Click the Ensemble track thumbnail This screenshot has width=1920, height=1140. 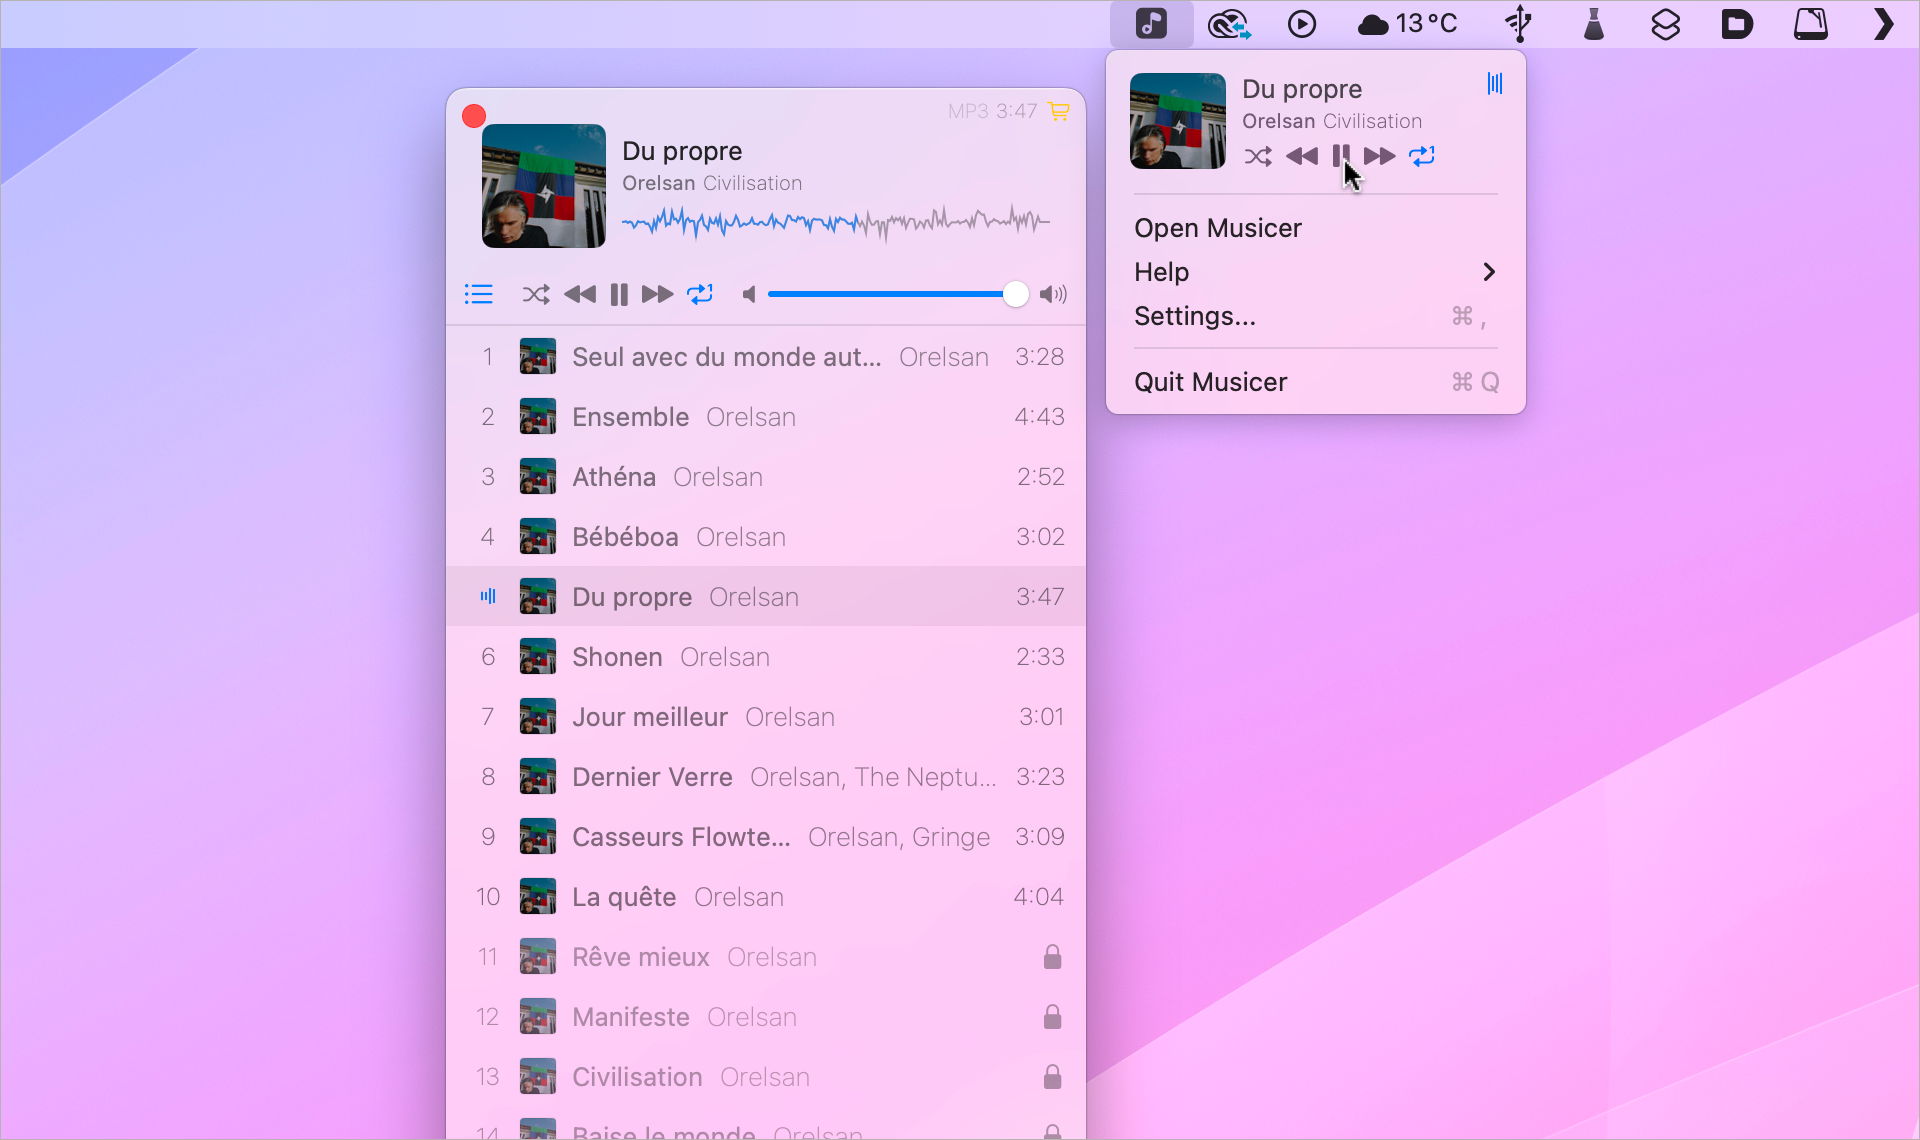click(538, 417)
